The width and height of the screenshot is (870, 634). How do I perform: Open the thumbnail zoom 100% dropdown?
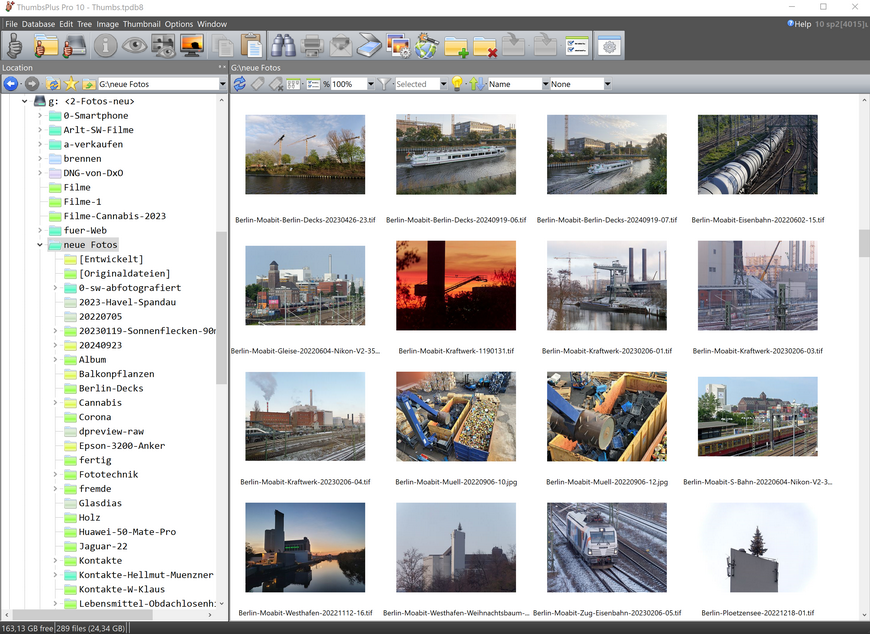370,84
